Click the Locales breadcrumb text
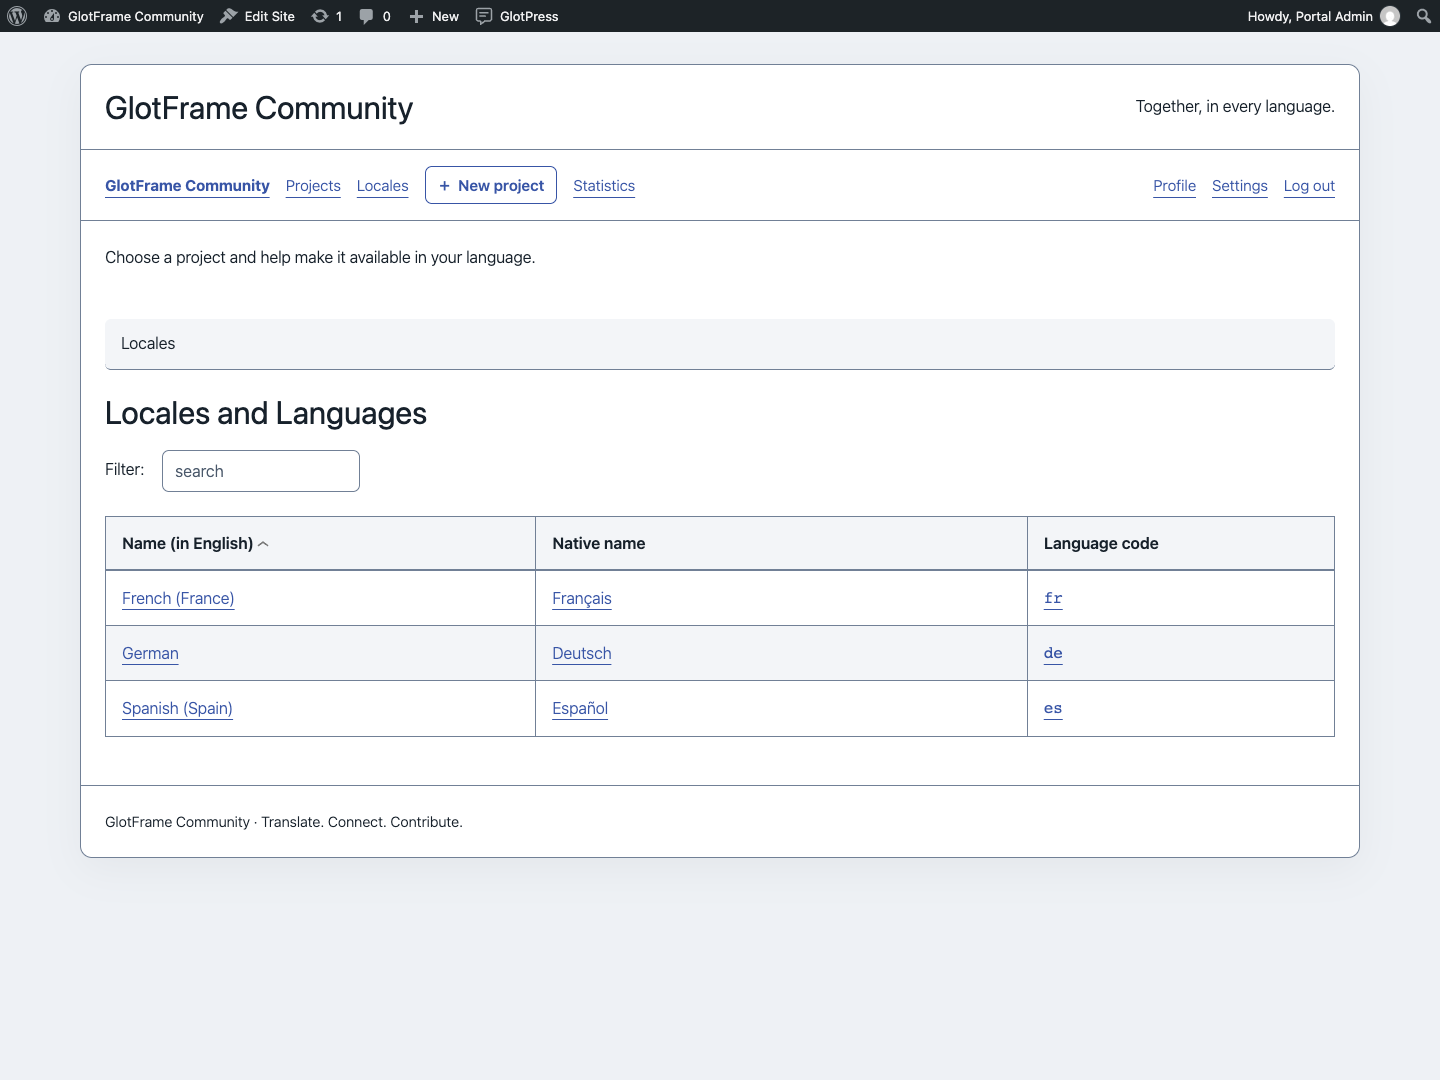This screenshot has height=1080, width=1440. pos(148,343)
